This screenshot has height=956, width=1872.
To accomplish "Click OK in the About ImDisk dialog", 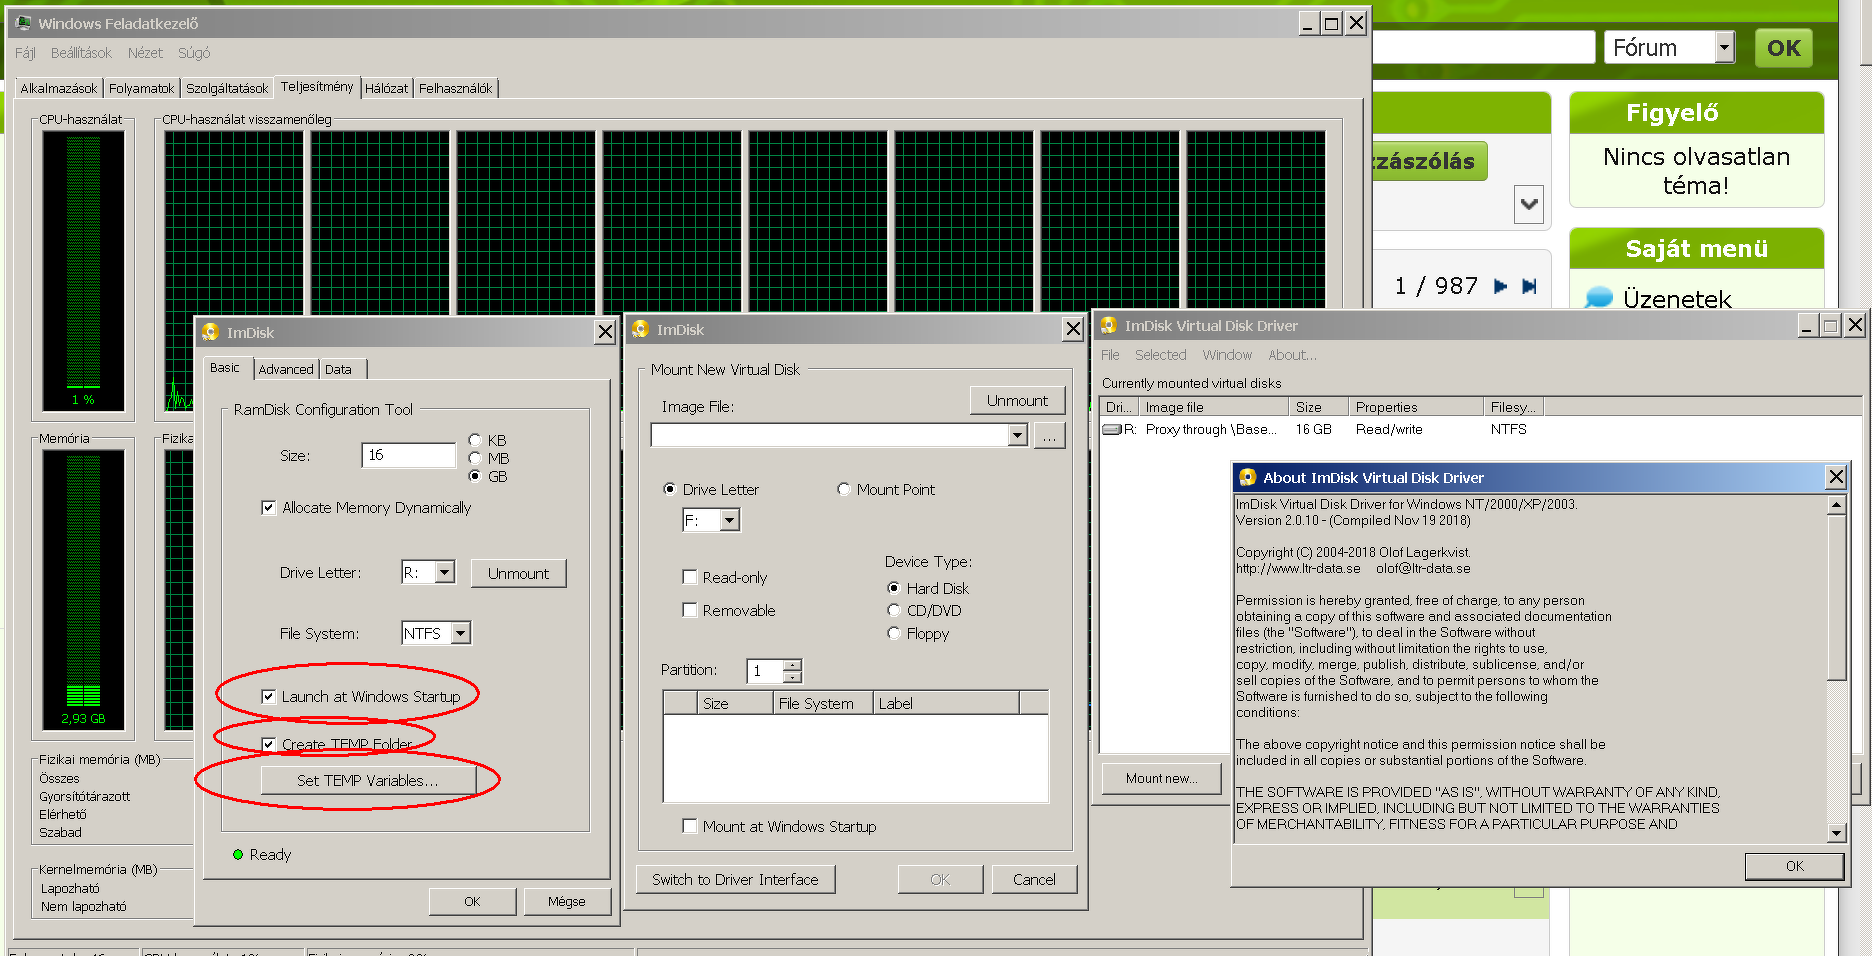I will point(1794,866).
